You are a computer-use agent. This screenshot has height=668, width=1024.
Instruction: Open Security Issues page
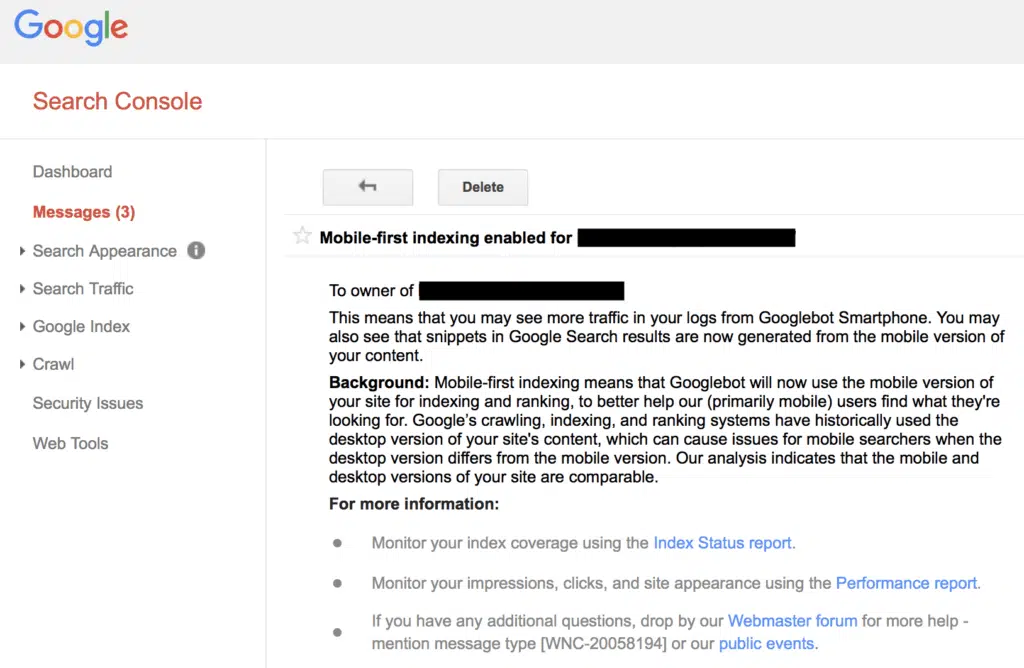click(88, 404)
